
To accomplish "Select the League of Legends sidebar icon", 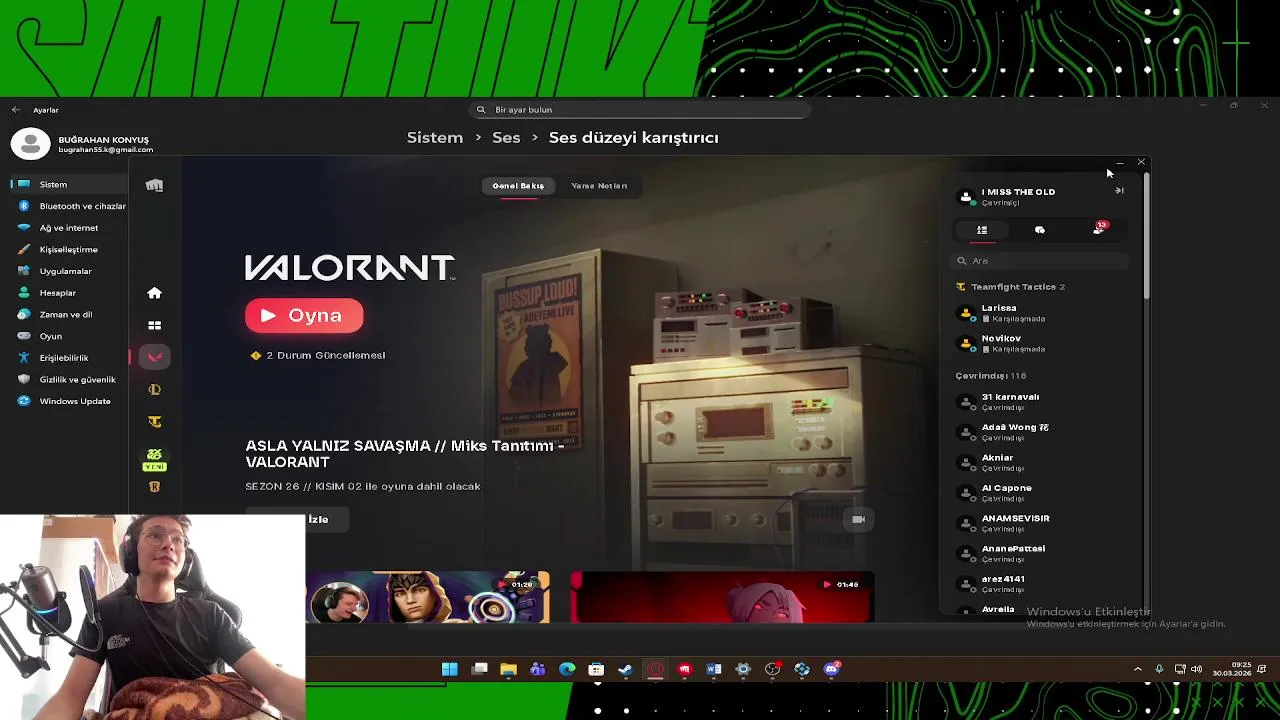I will coord(154,390).
